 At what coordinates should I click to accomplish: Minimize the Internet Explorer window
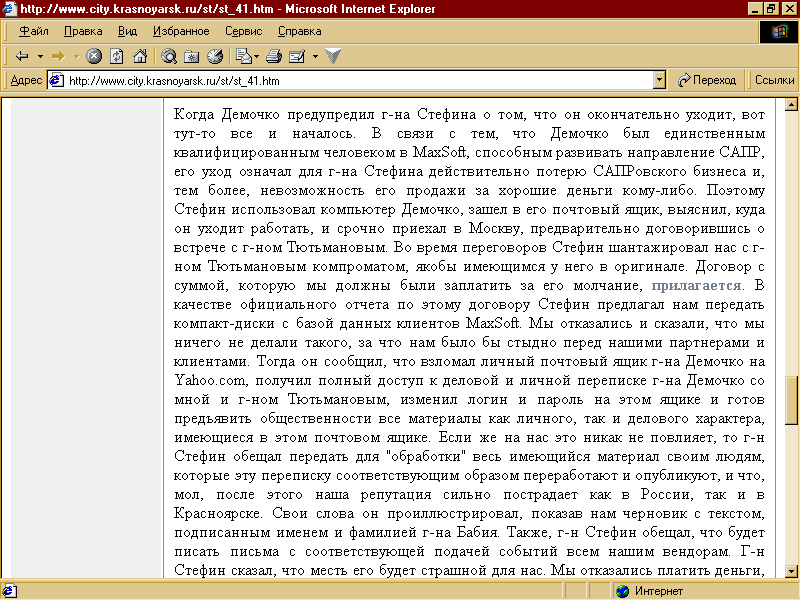tap(756, 9)
